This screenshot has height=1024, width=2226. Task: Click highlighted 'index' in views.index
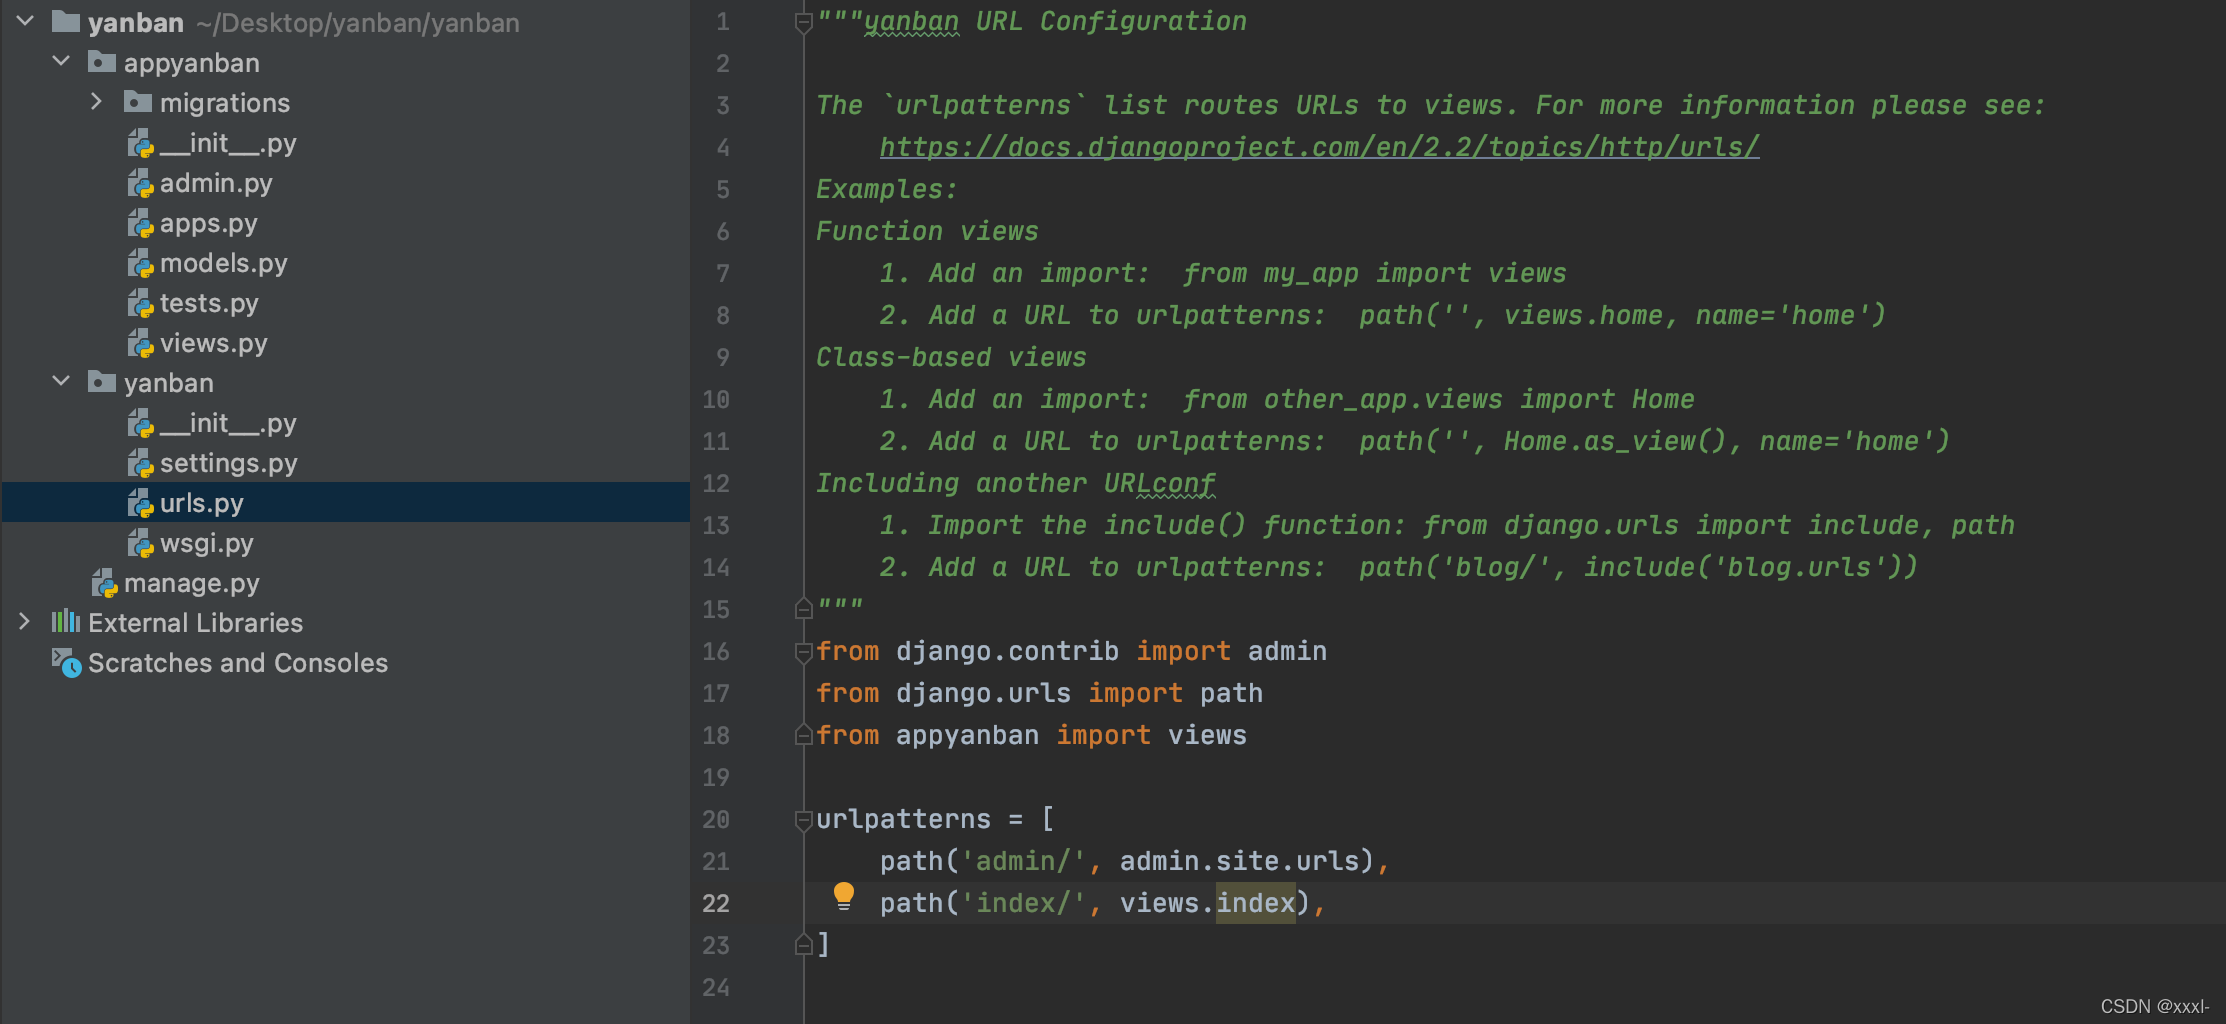[1256, 903]
